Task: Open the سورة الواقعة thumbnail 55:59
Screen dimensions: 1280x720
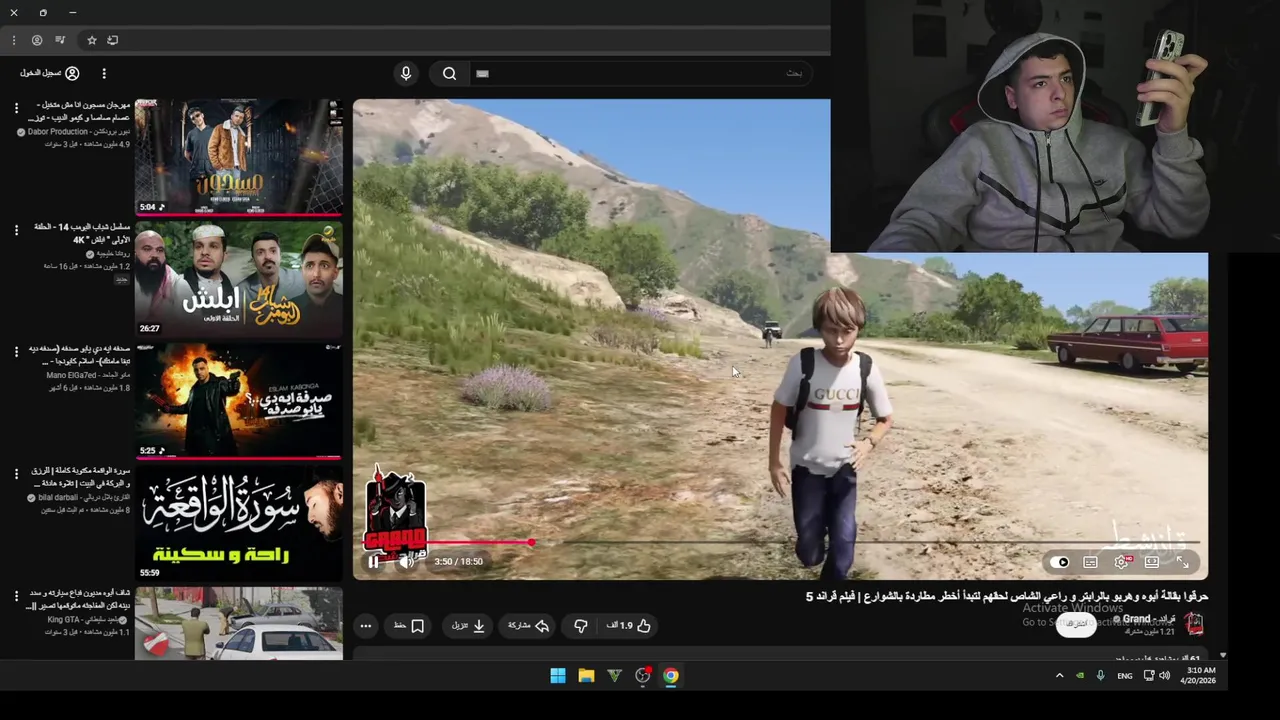Action: [239, 522]
